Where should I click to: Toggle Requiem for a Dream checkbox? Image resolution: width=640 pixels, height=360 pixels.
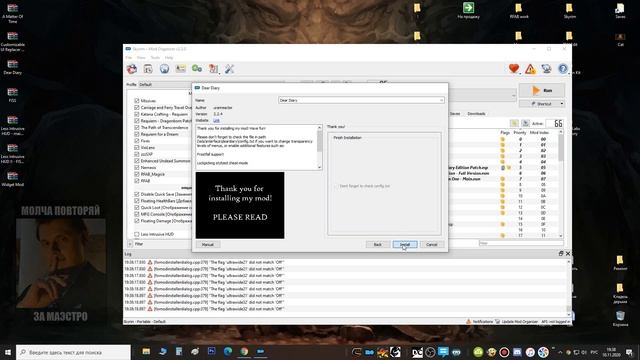pyautogui.click(x=137, y=134)
